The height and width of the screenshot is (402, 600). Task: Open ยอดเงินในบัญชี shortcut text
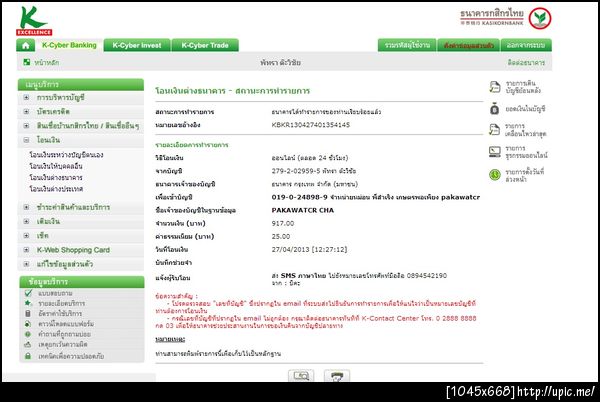525,109
